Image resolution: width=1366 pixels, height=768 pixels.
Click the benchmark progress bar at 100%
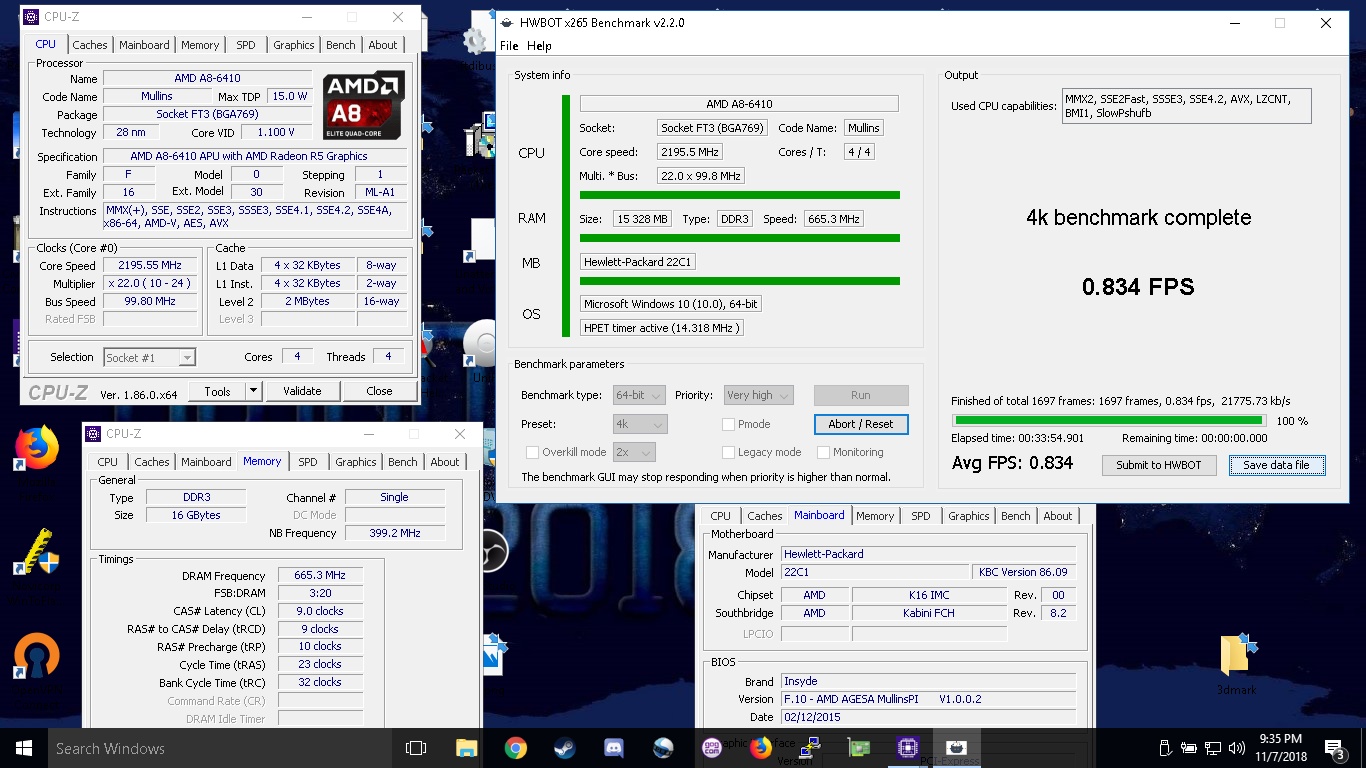1109,421
